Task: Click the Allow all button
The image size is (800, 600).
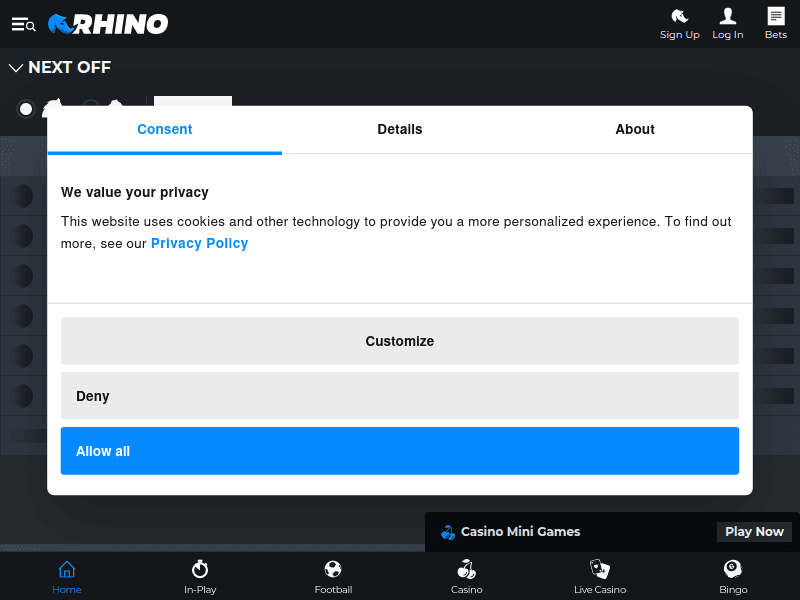Action: click(x=399, y=451)
